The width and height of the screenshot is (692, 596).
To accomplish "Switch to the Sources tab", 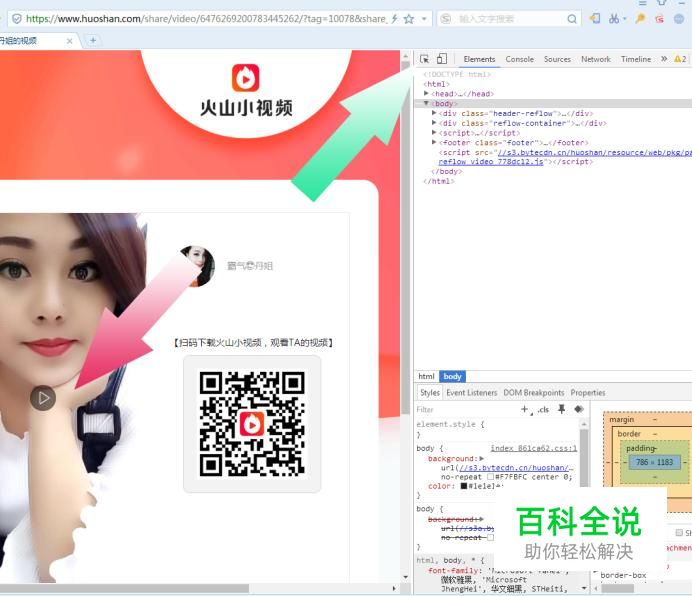I will pos(557,59).
